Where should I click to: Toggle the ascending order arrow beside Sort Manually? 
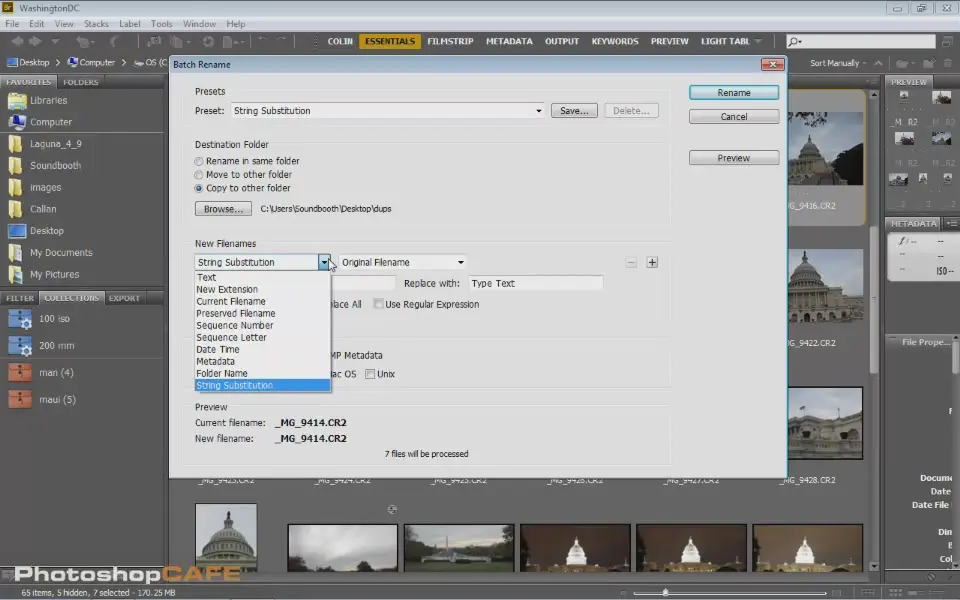coord(878,63)
